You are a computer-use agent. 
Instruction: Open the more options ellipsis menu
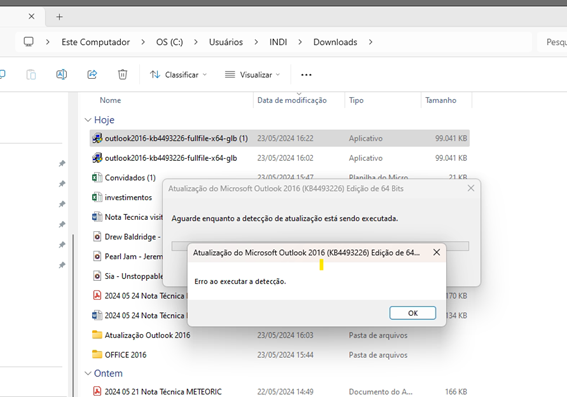pos(306,75)
